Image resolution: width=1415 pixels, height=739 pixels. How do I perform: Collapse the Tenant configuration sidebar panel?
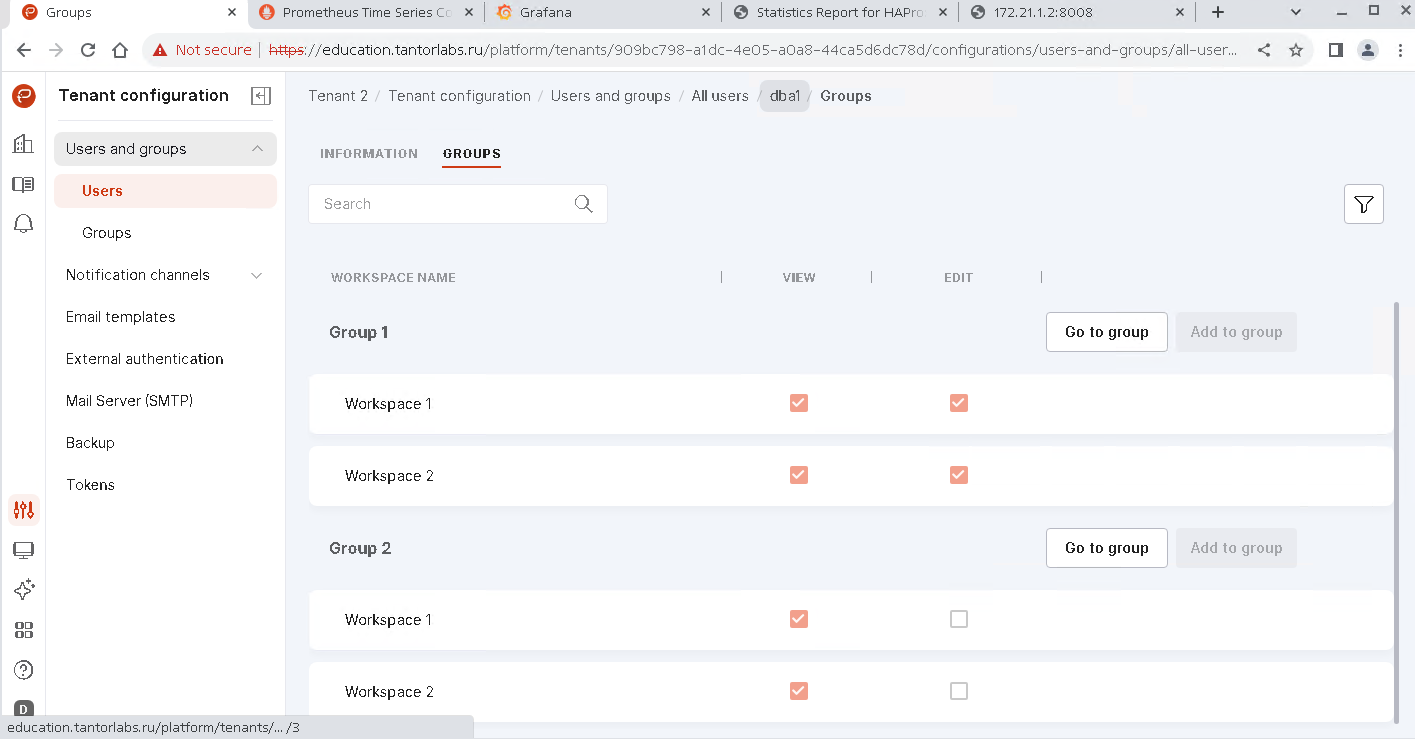pos(261,96)
